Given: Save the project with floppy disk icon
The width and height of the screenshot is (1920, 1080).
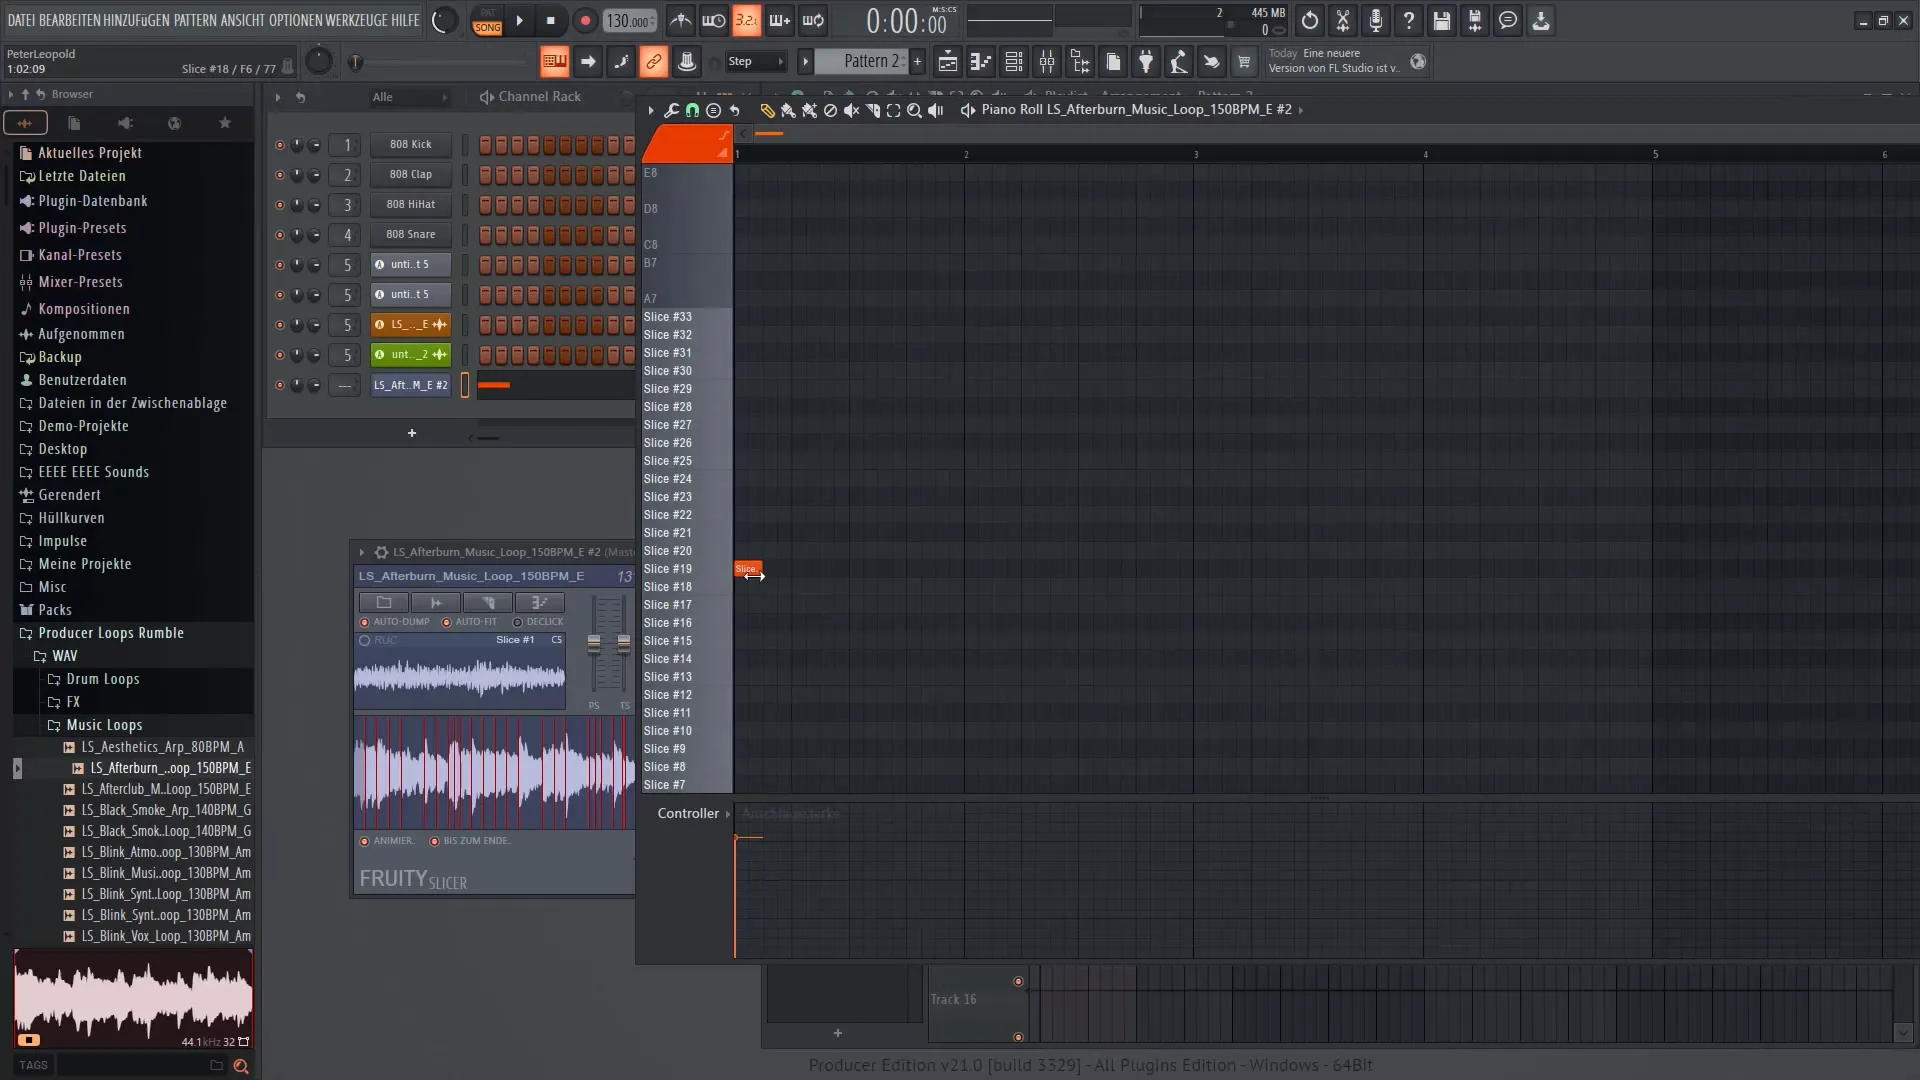Looking at the screenshot, I should tap(1442, 20).
